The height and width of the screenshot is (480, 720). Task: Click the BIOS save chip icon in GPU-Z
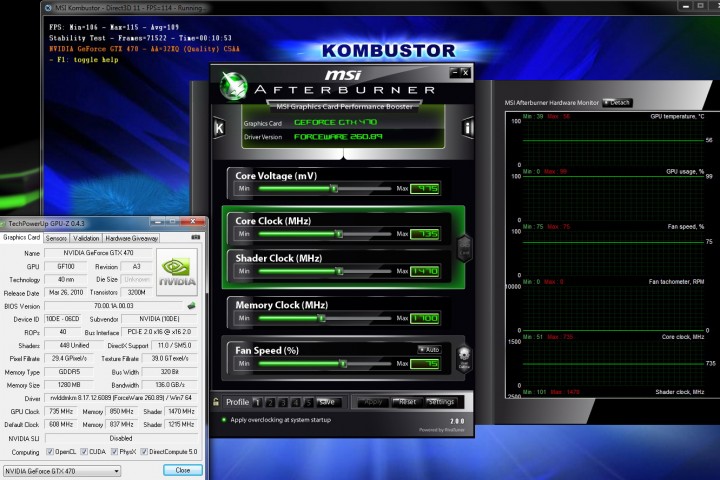[191, 305]
